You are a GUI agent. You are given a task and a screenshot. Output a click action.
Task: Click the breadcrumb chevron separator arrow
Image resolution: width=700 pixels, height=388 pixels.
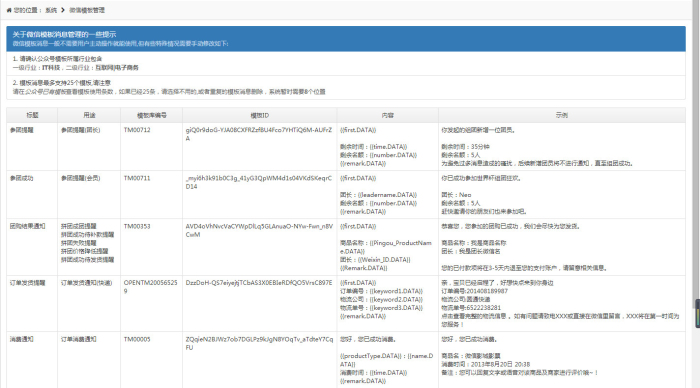pos(63,10)
